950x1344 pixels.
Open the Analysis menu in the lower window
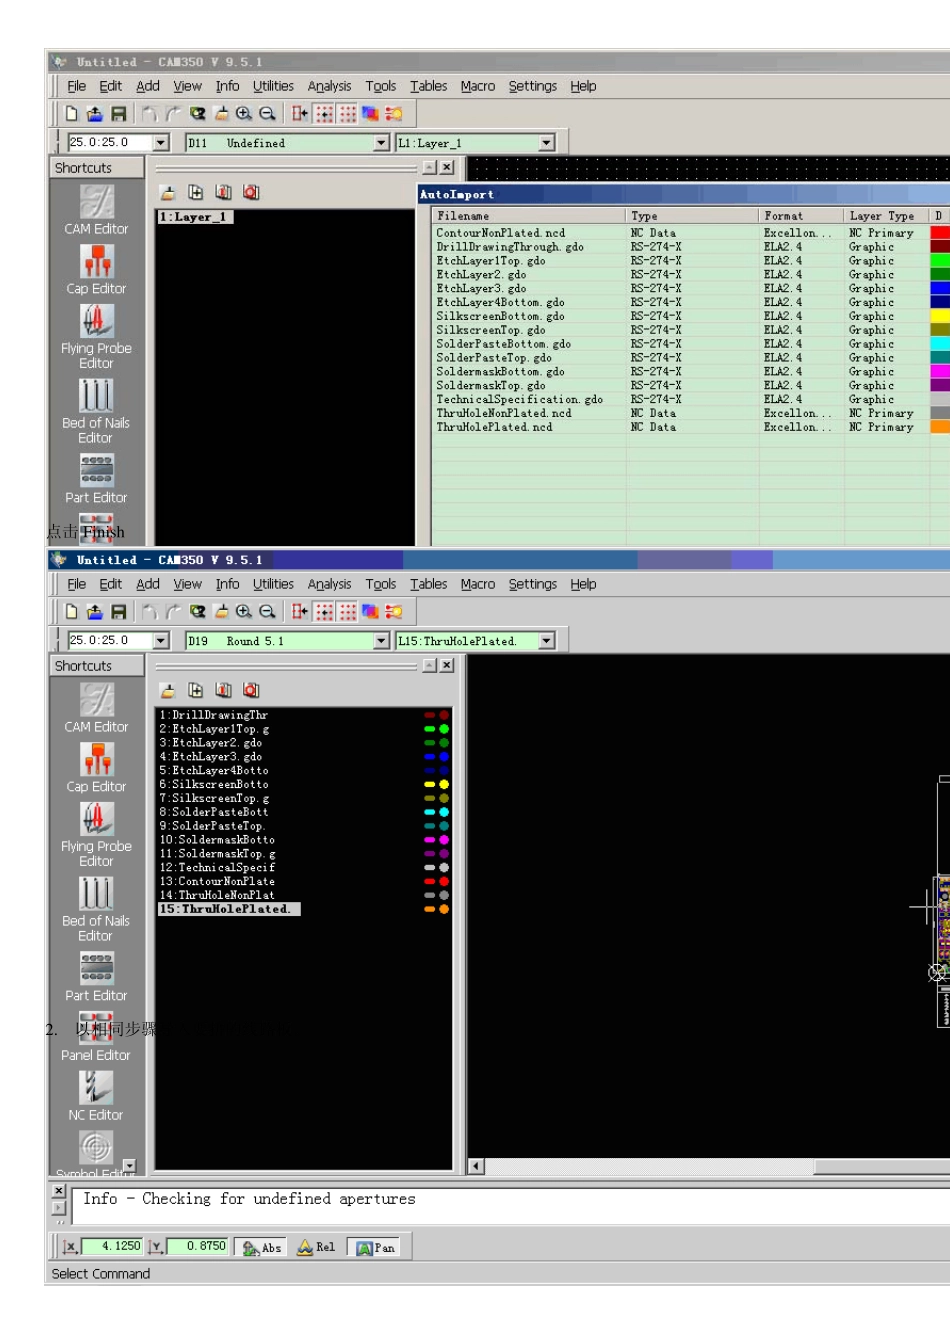click(329, 584)
